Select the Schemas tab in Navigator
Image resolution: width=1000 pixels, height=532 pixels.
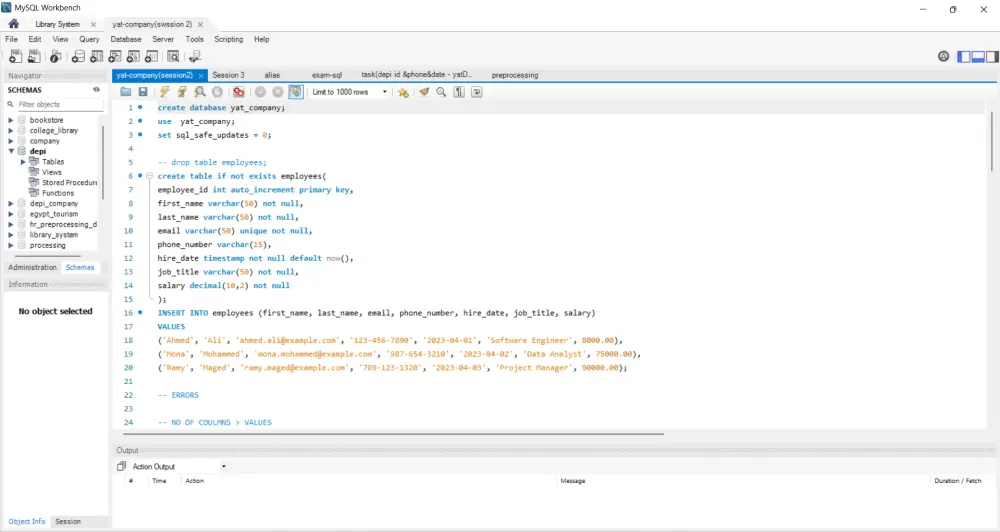pos(80,267)
